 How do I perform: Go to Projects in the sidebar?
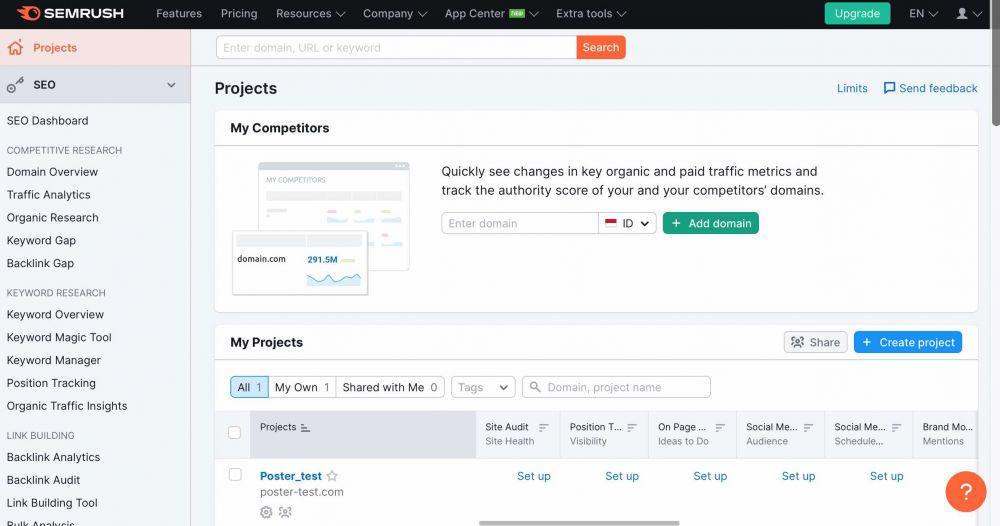tap(95, 47)
